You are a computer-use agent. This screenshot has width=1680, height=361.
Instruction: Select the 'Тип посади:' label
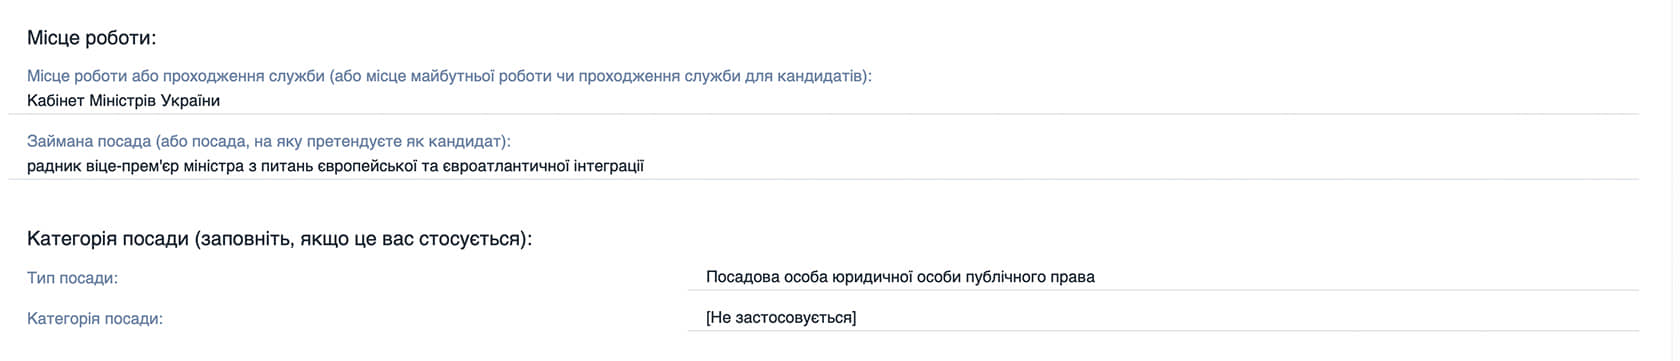(x=72, y=278)
